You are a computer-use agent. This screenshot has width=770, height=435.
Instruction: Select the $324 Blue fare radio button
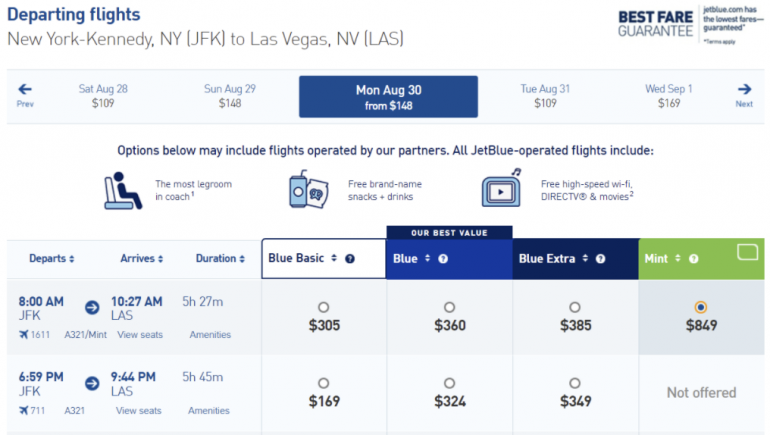click(449, 383)
